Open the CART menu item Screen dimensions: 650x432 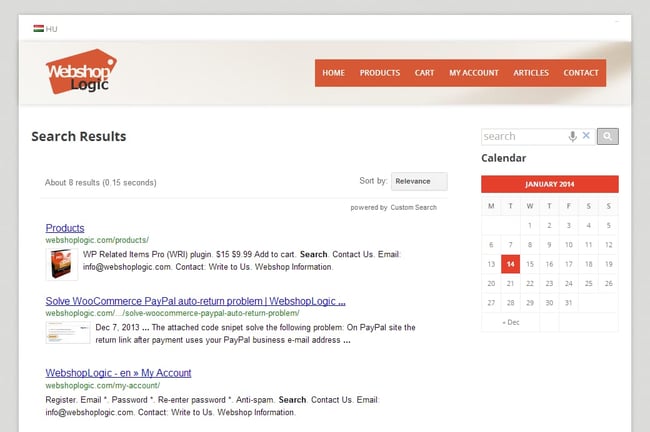424,73
